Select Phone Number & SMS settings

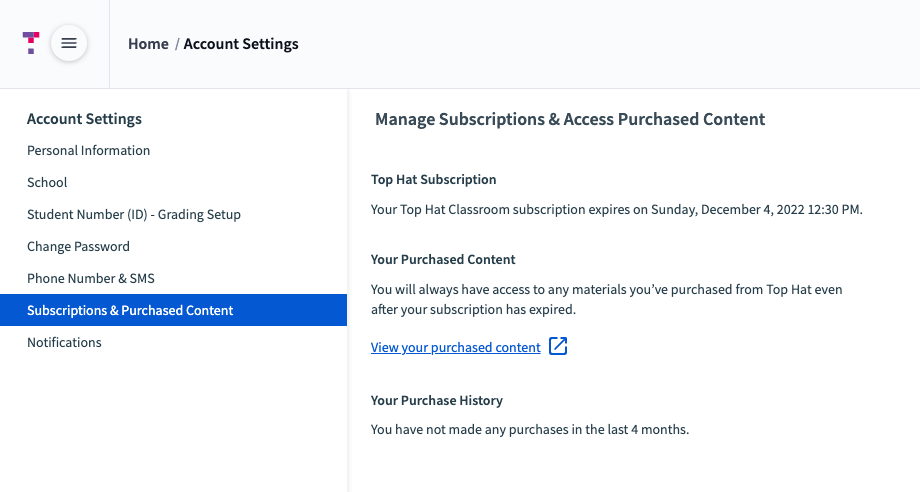coord(90,278)
